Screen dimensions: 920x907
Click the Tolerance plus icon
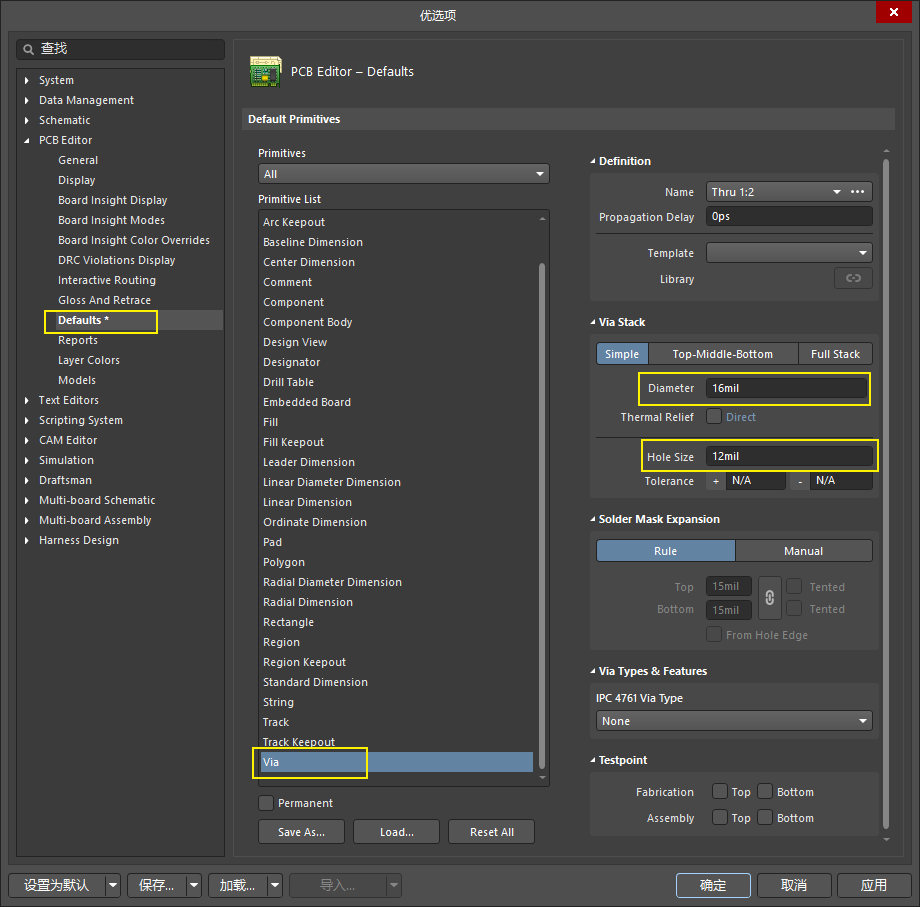[x=715, y=481]
